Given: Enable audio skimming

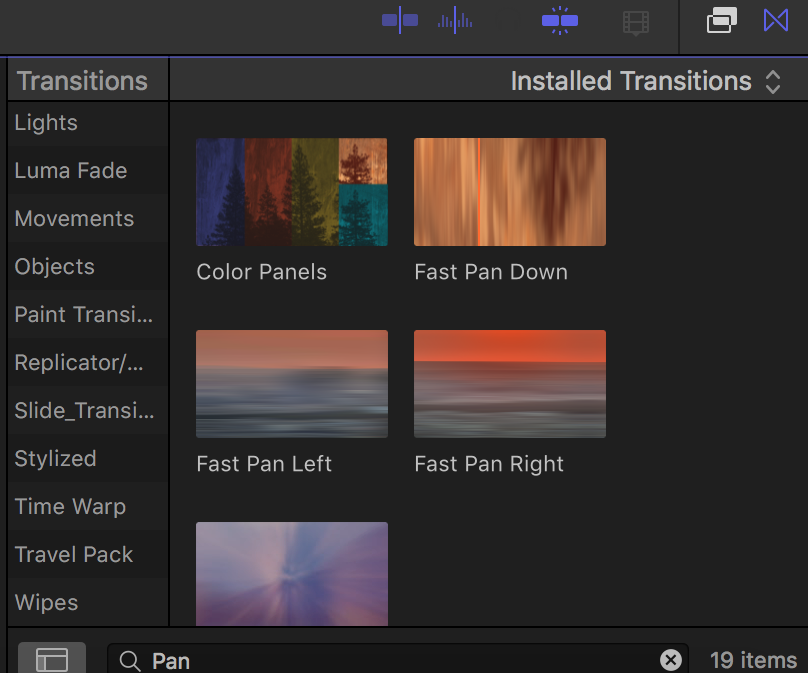Looking at the screenshot, I should pyautogui.click(x=455, y=19).
